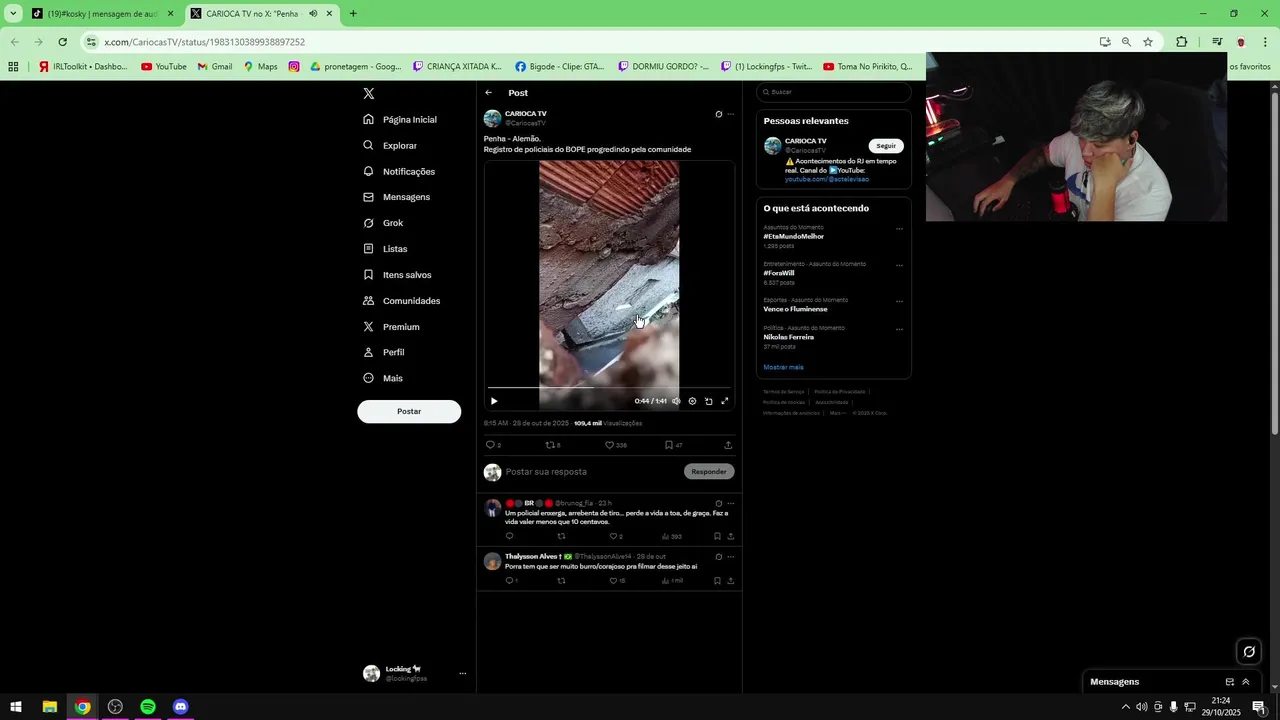Open Listas in the sidebar

[385, 249]
